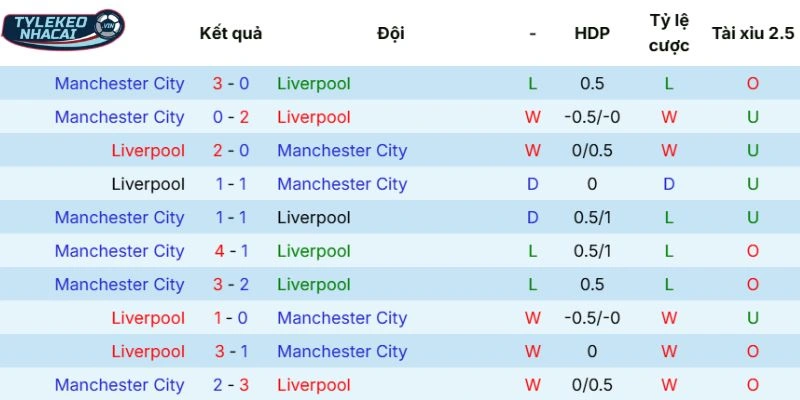Click the Tỷ lệ cược column header
Viewport: 800px width, 400px height.
[669, 33]
